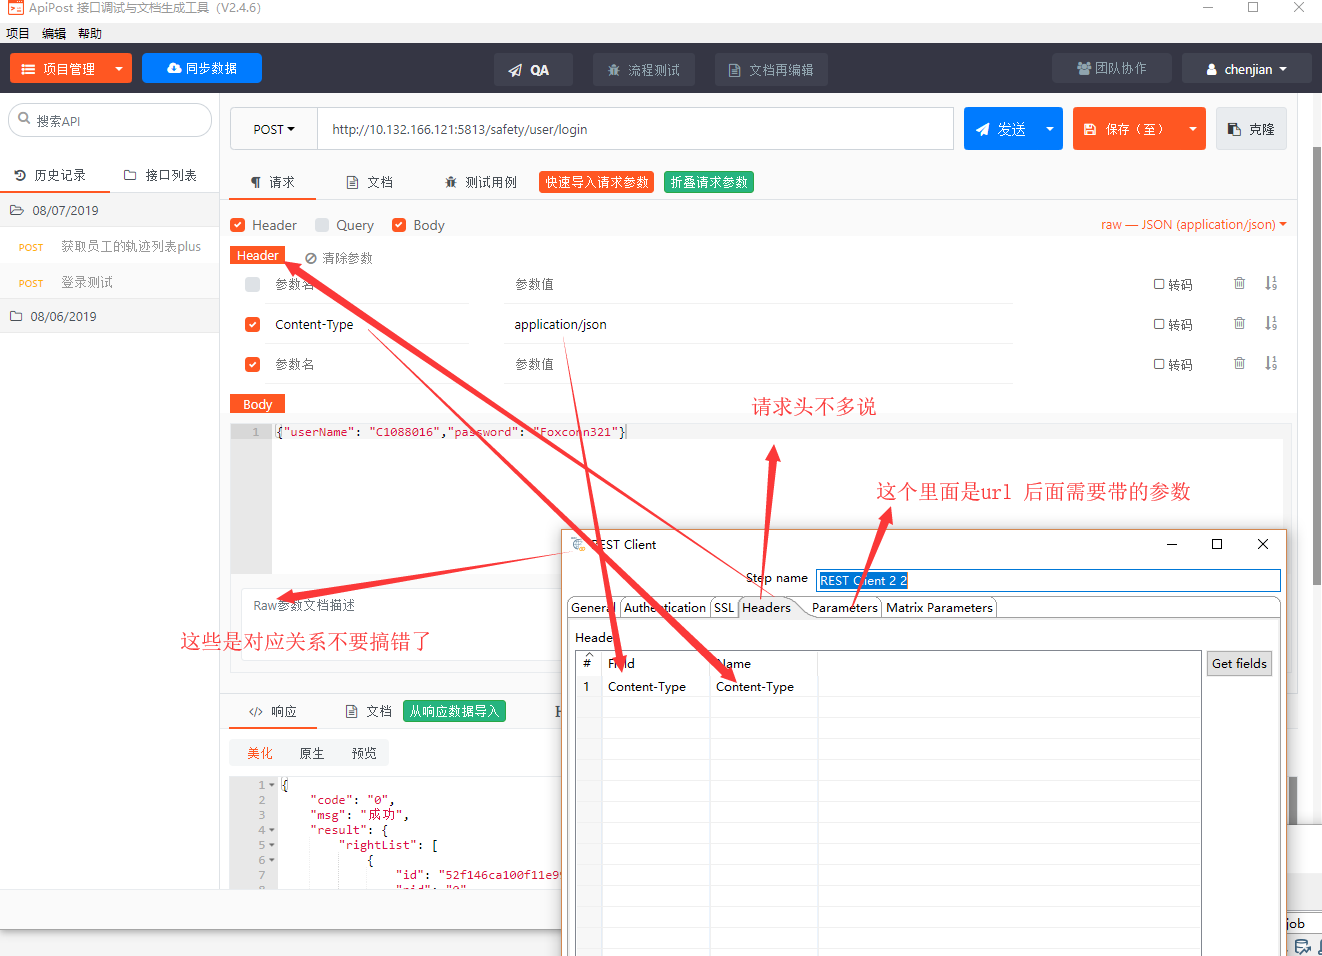The image size is (1322, 956).
Task: Switch to 接口列表 API list tab
Action: (x=161, y=175)
